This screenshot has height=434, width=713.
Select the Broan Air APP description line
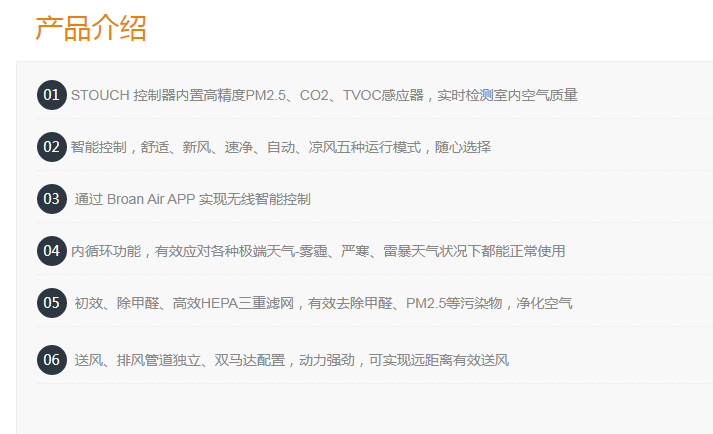pyautogui.click(x=193, y=199)
